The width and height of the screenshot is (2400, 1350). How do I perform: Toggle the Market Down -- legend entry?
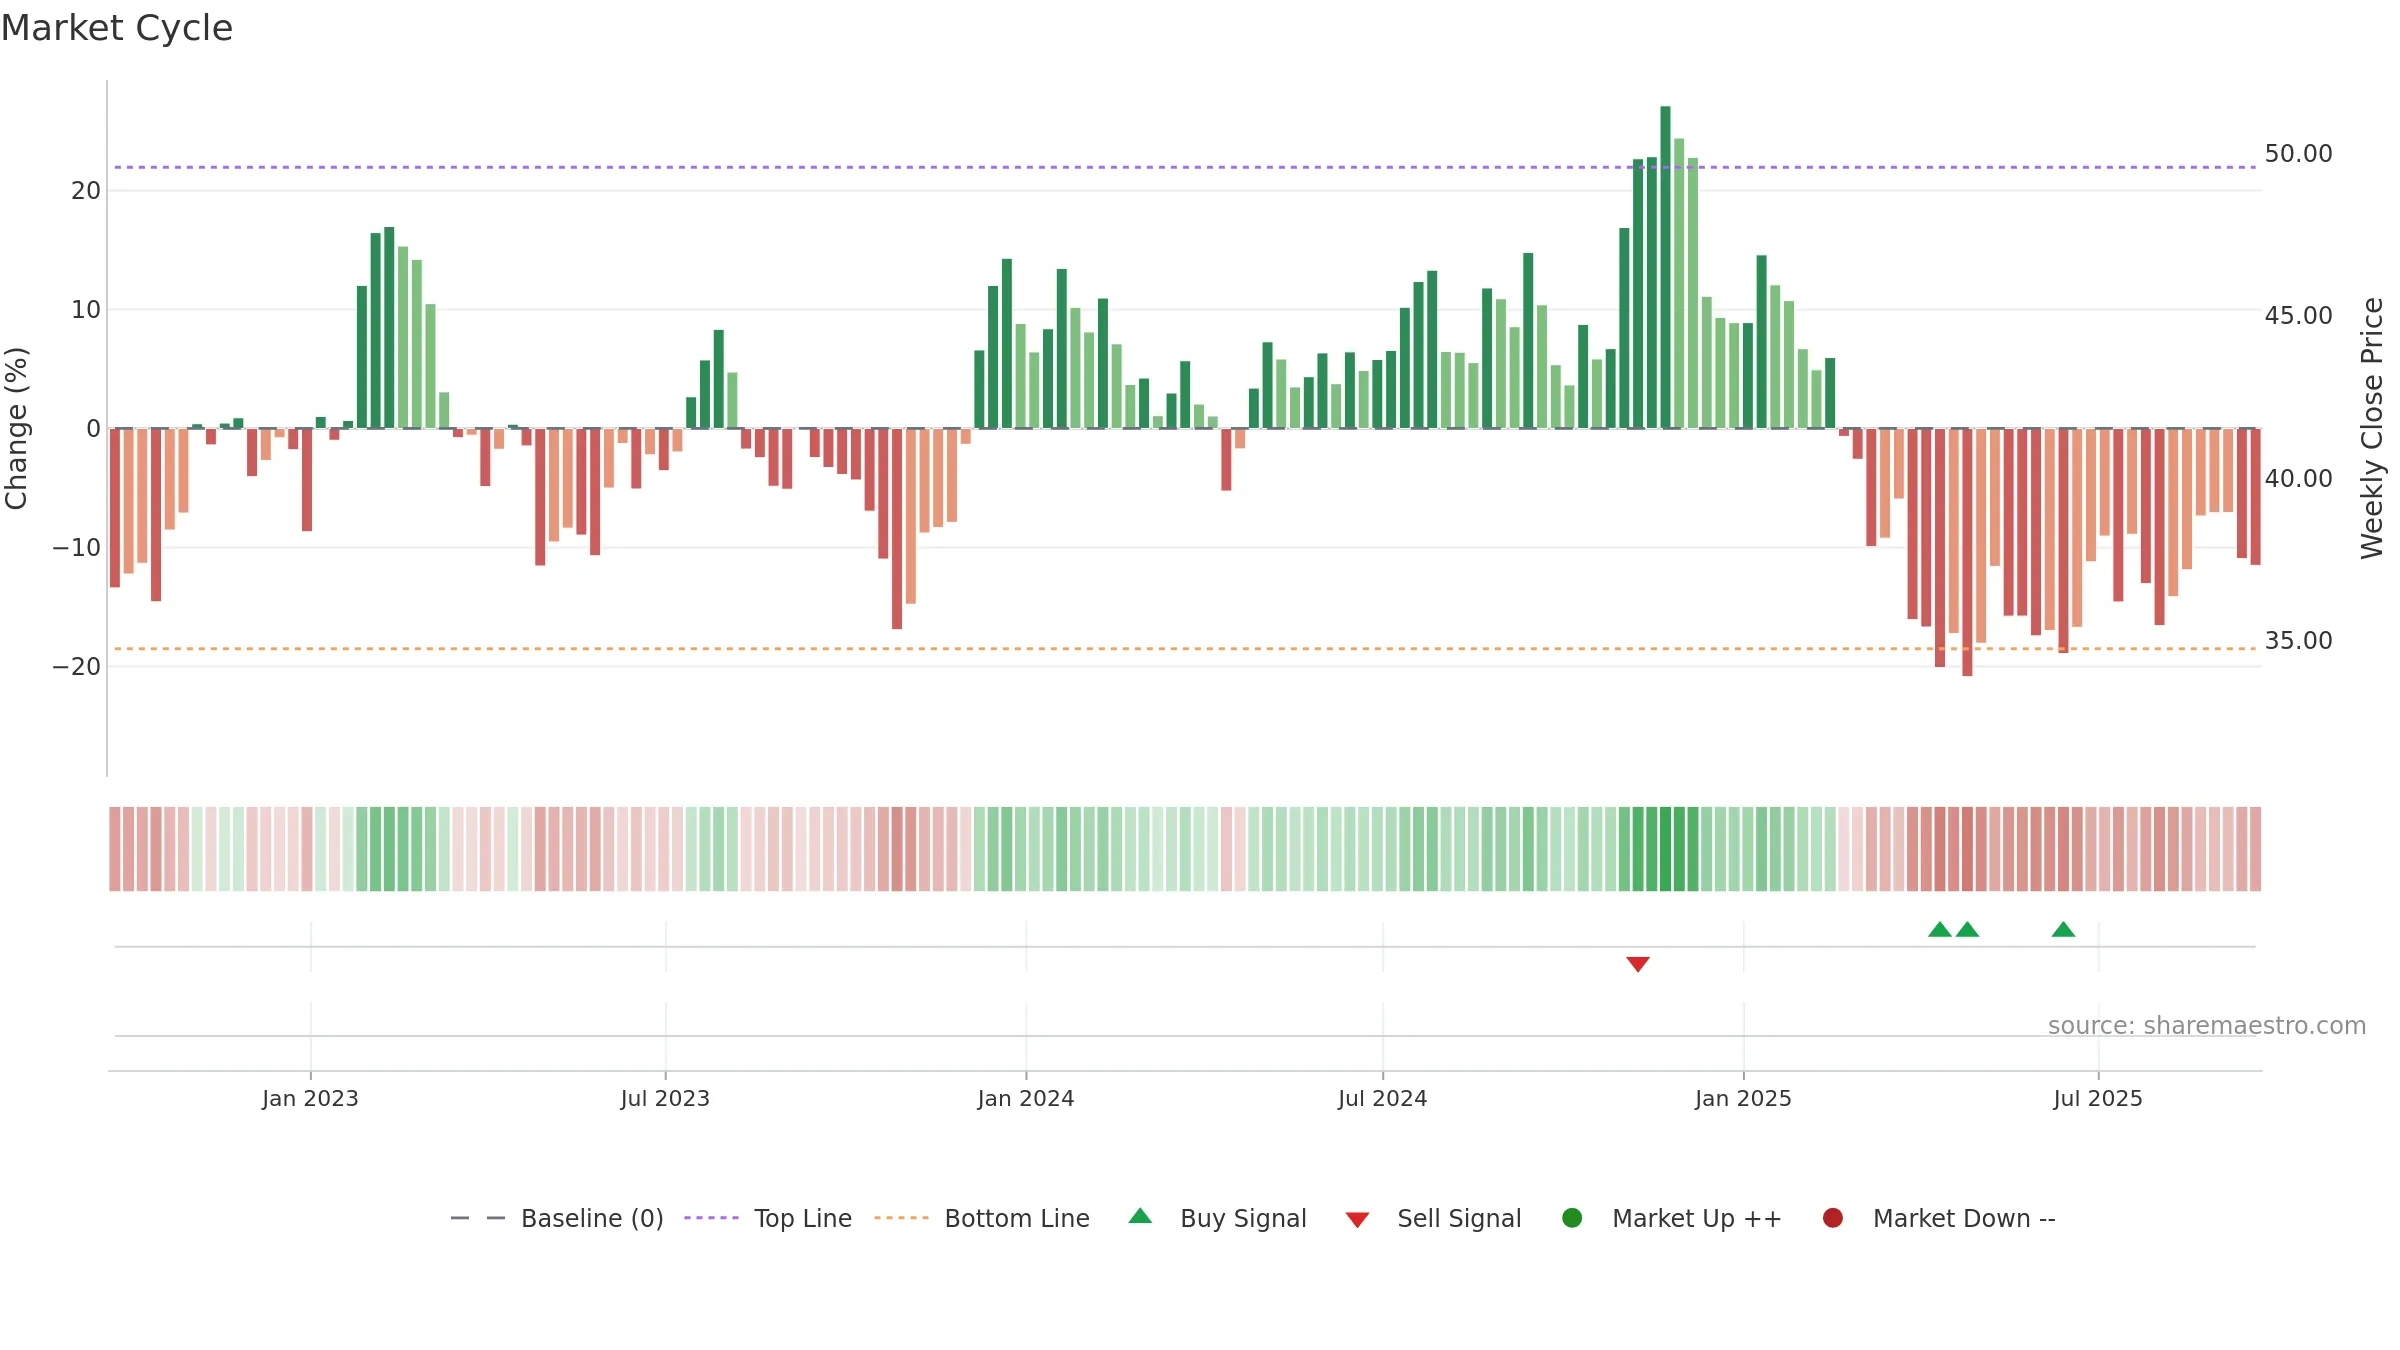[x=1939, y=1218]
